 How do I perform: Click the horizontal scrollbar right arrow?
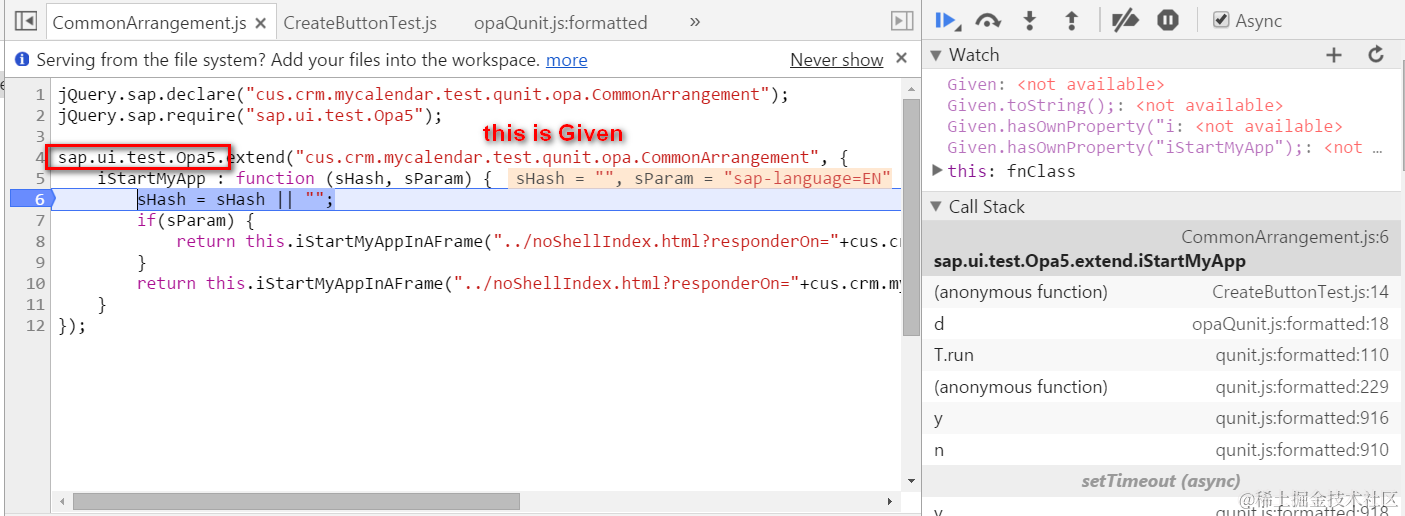click(889, 501)
